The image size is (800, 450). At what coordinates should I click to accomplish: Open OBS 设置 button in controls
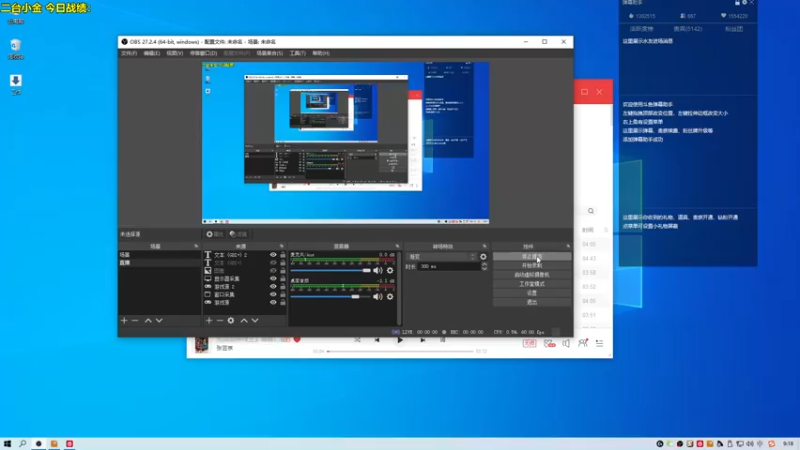coord(532,293)
